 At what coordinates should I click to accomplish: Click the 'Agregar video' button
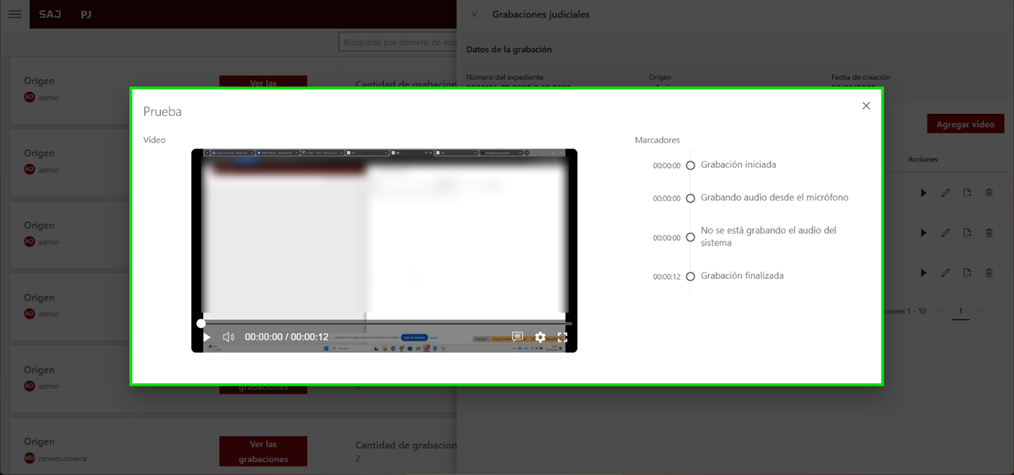(964, 124)
